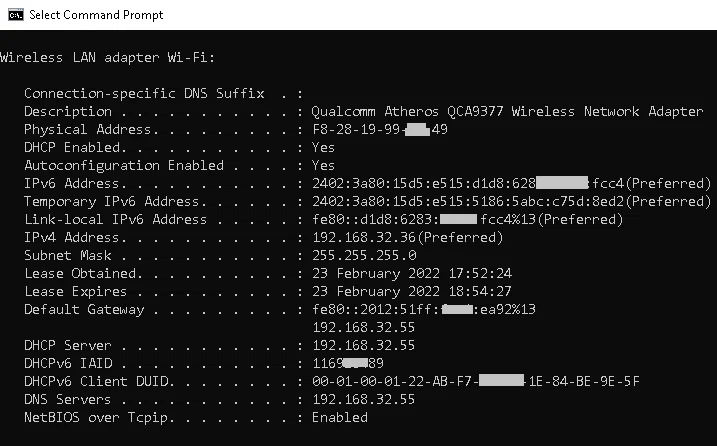
Task: Click the DHCP Server value 192.168.32.55
Action: 364,345
